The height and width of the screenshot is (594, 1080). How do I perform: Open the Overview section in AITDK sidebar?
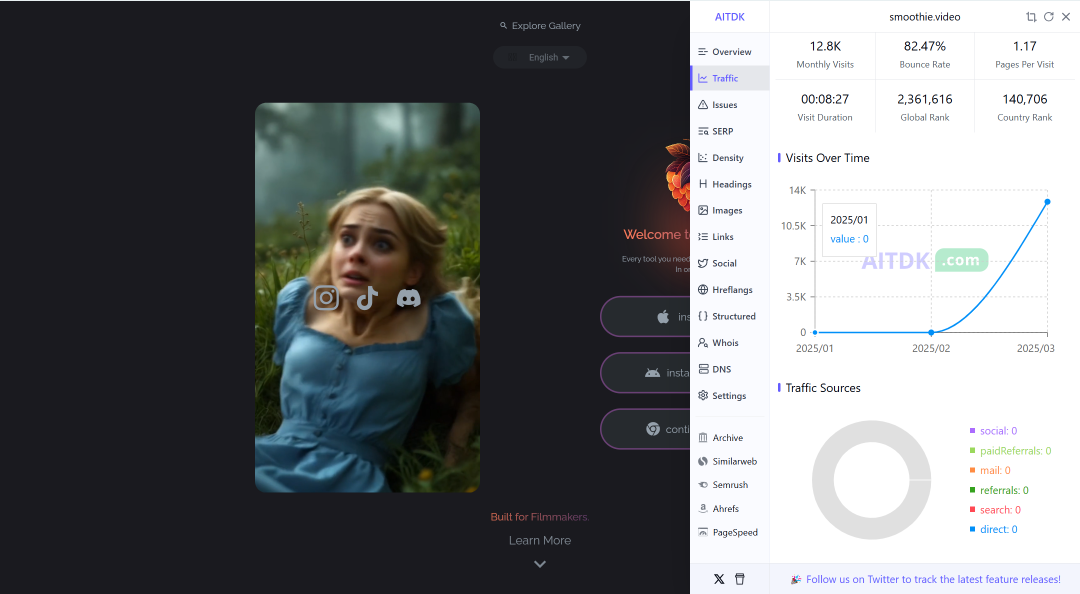click(x=729, y=52)
